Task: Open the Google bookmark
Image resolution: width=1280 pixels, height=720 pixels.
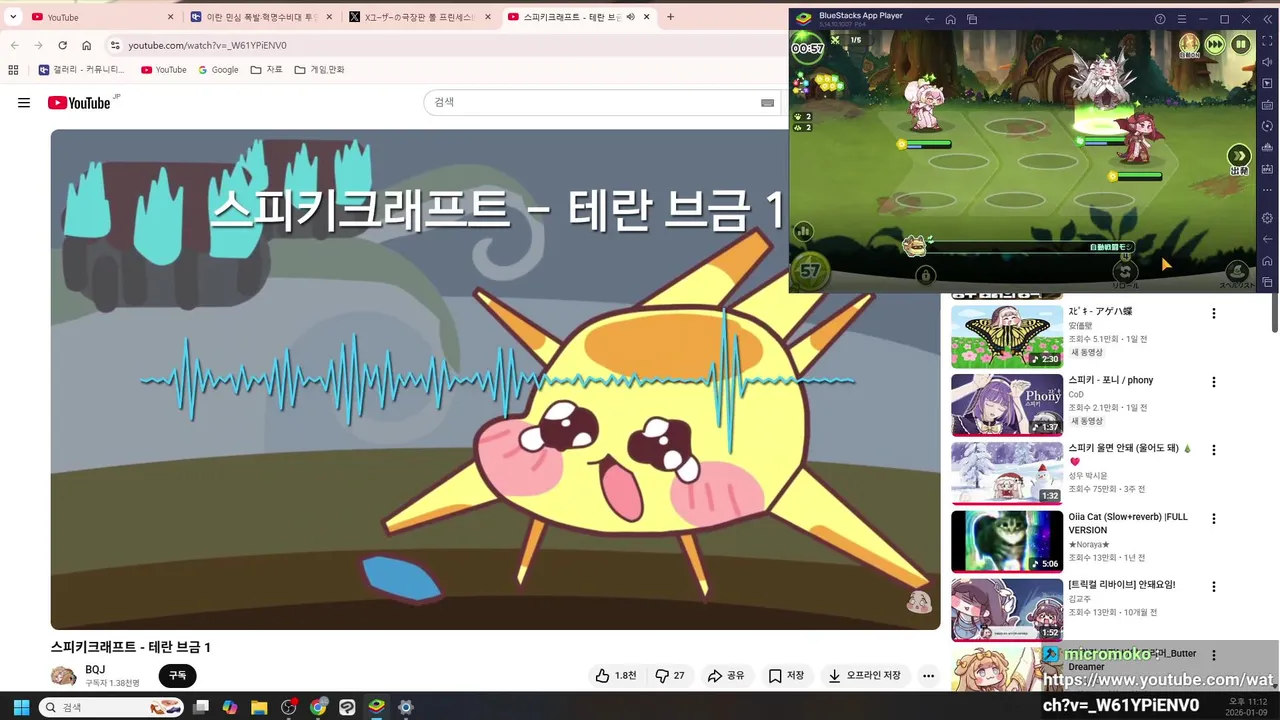Action: click(218, 70)
